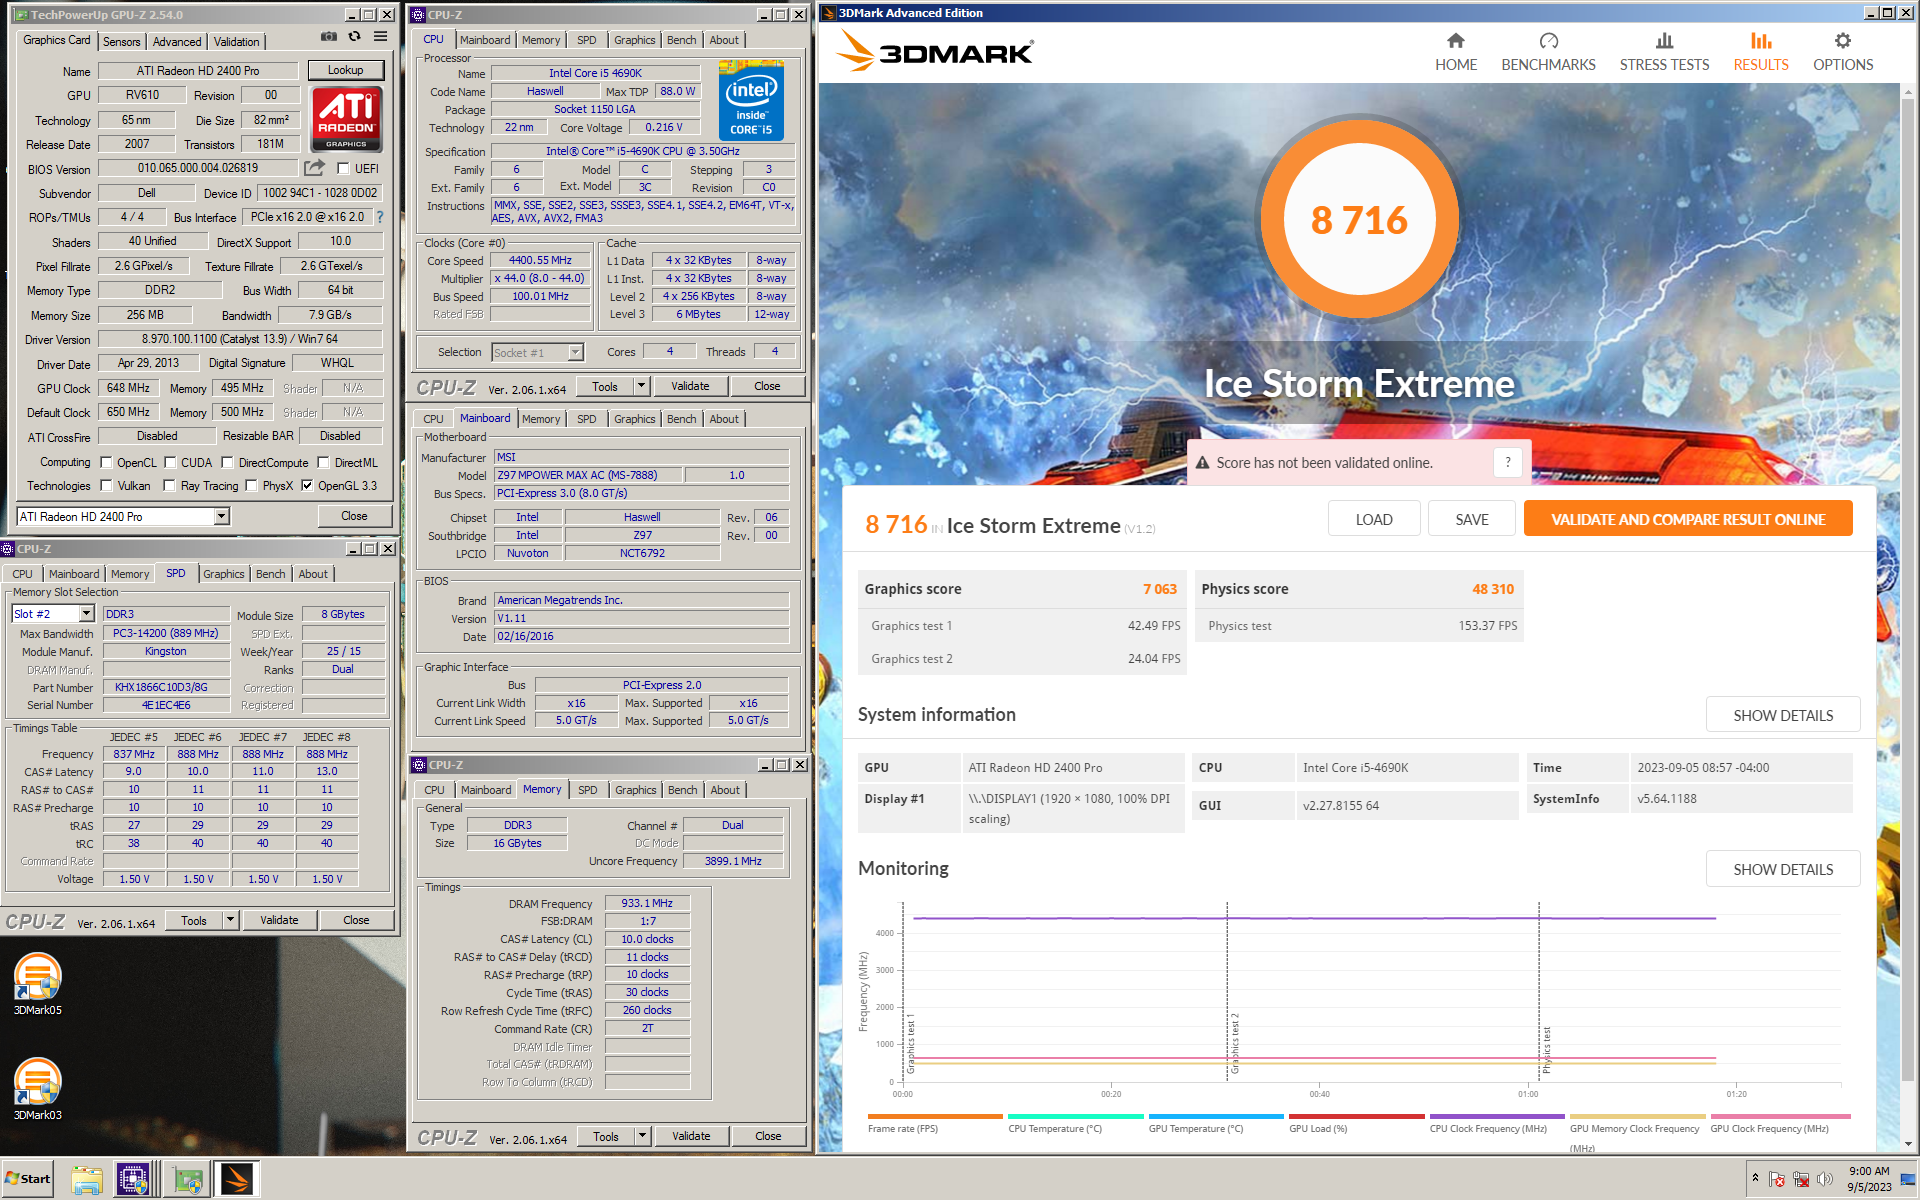Toggle the PhysX checkbox

coord(251,485)
